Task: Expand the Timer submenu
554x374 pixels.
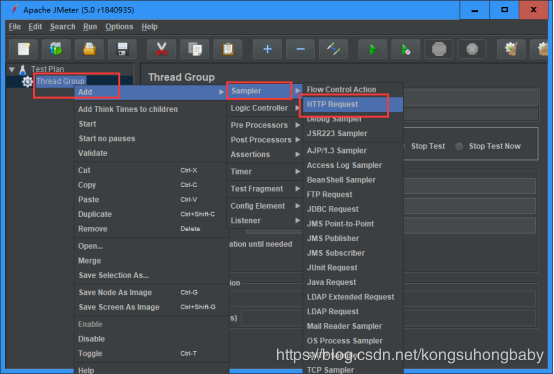Action: pyautogui.click(x=265, y=172)
